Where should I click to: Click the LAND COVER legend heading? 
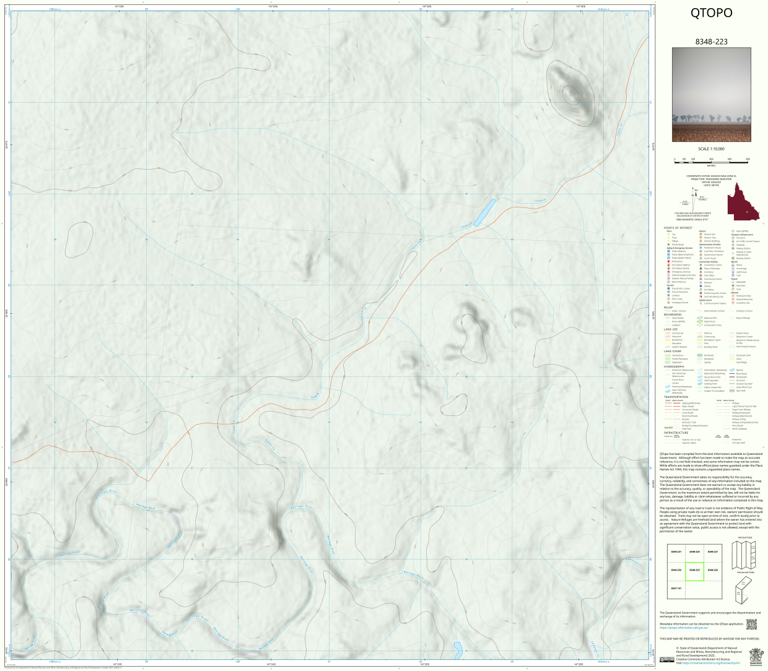click(x=672, y=351)
